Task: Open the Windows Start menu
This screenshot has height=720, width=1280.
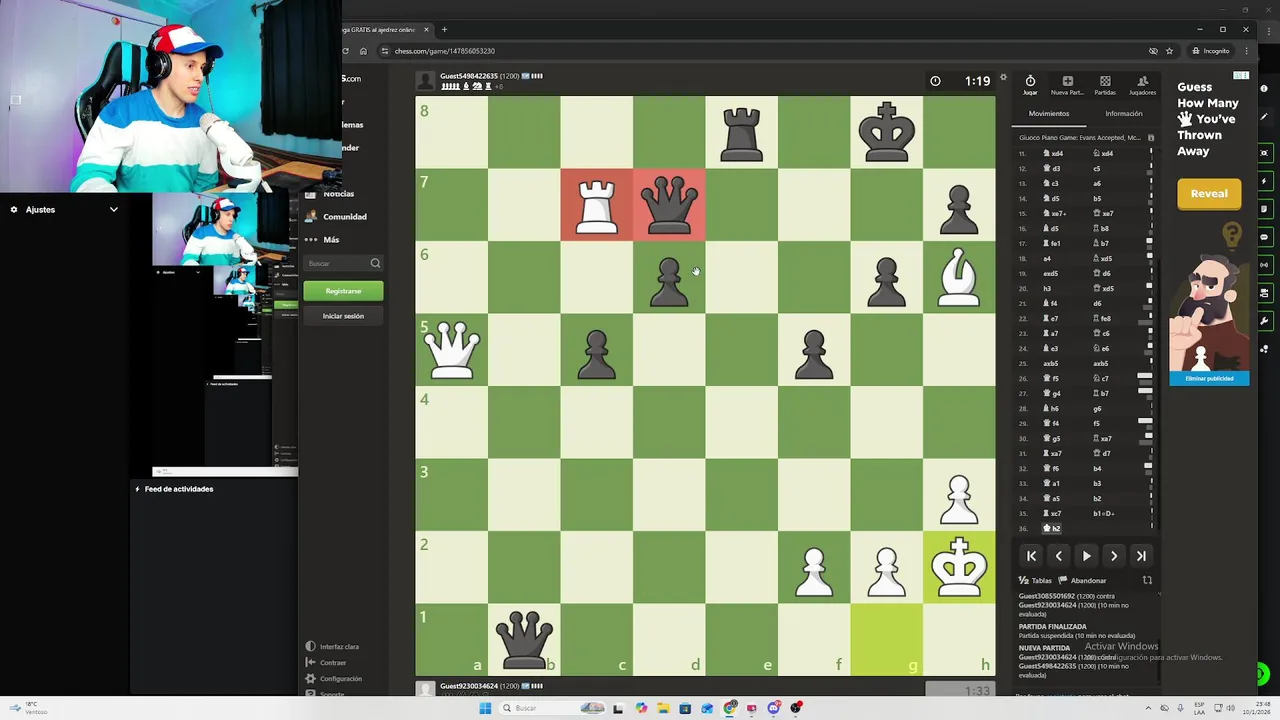Action: 485,708
